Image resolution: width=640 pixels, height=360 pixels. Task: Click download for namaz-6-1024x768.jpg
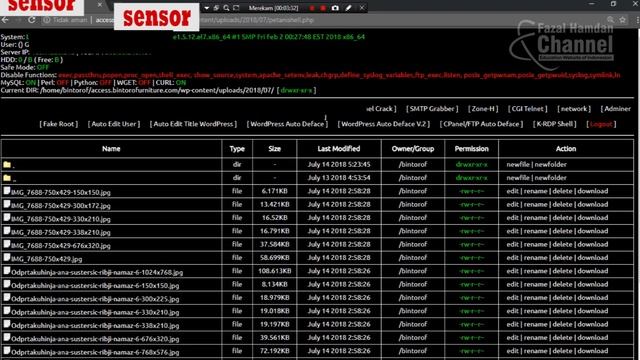pos(593,271)
